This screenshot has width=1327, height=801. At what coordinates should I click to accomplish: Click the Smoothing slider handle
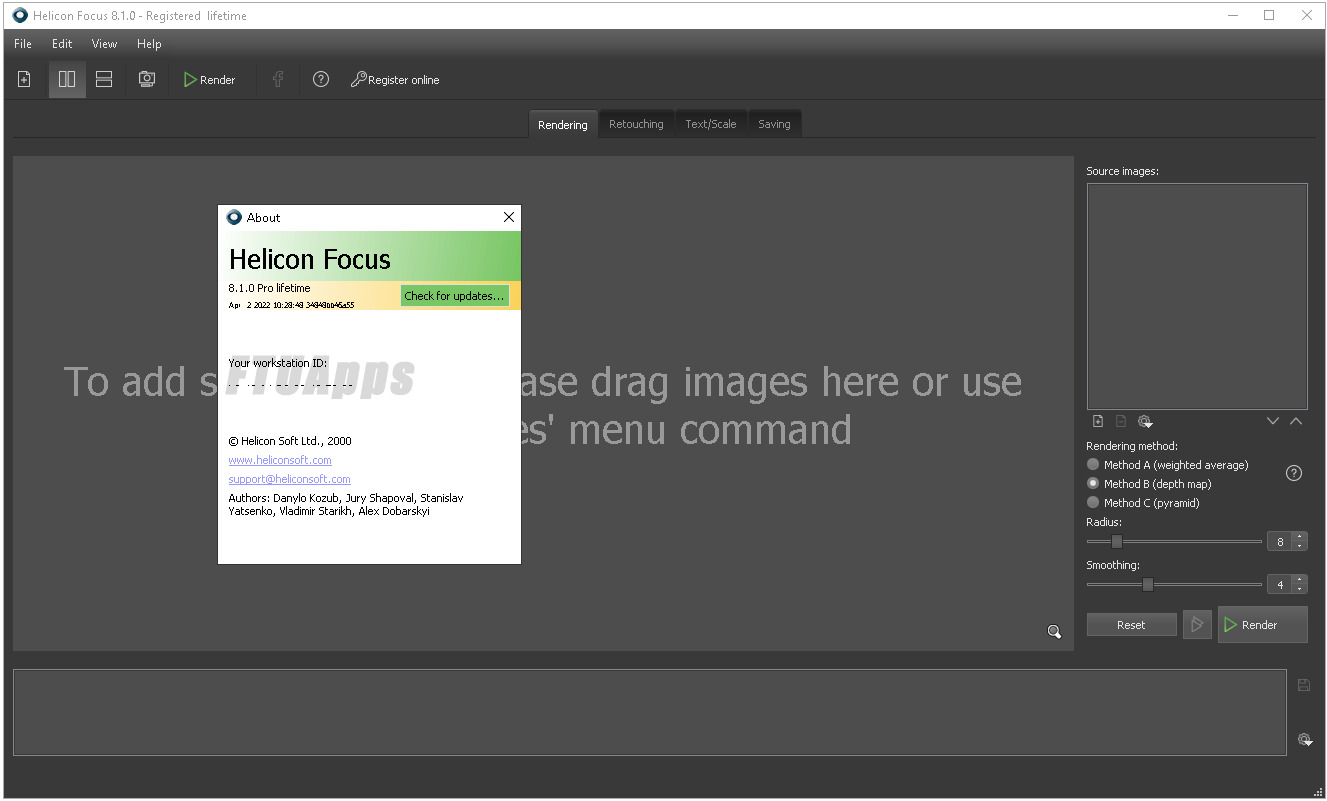[1148, 584]
